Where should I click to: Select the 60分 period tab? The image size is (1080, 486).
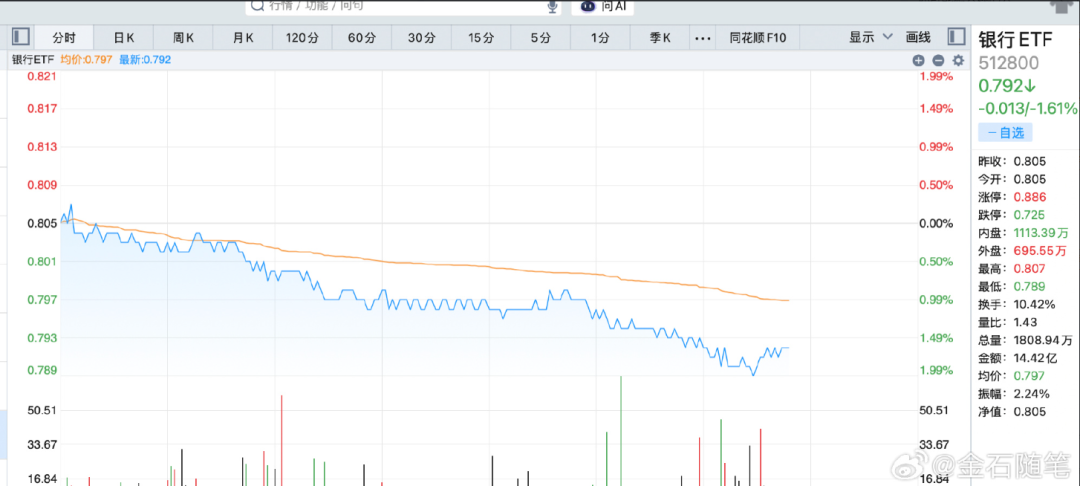click(362, 38)
